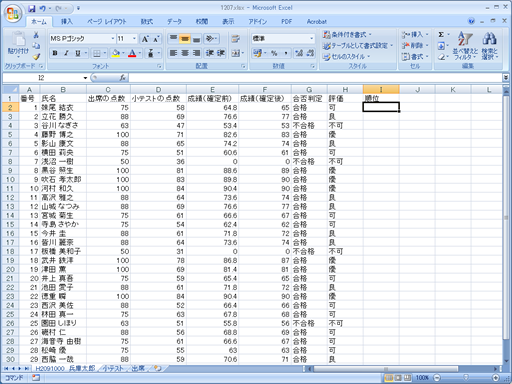Open Sort and Filter tool
Screen dimensions: 512x384
pyautogui.click(x=465, y=46)
